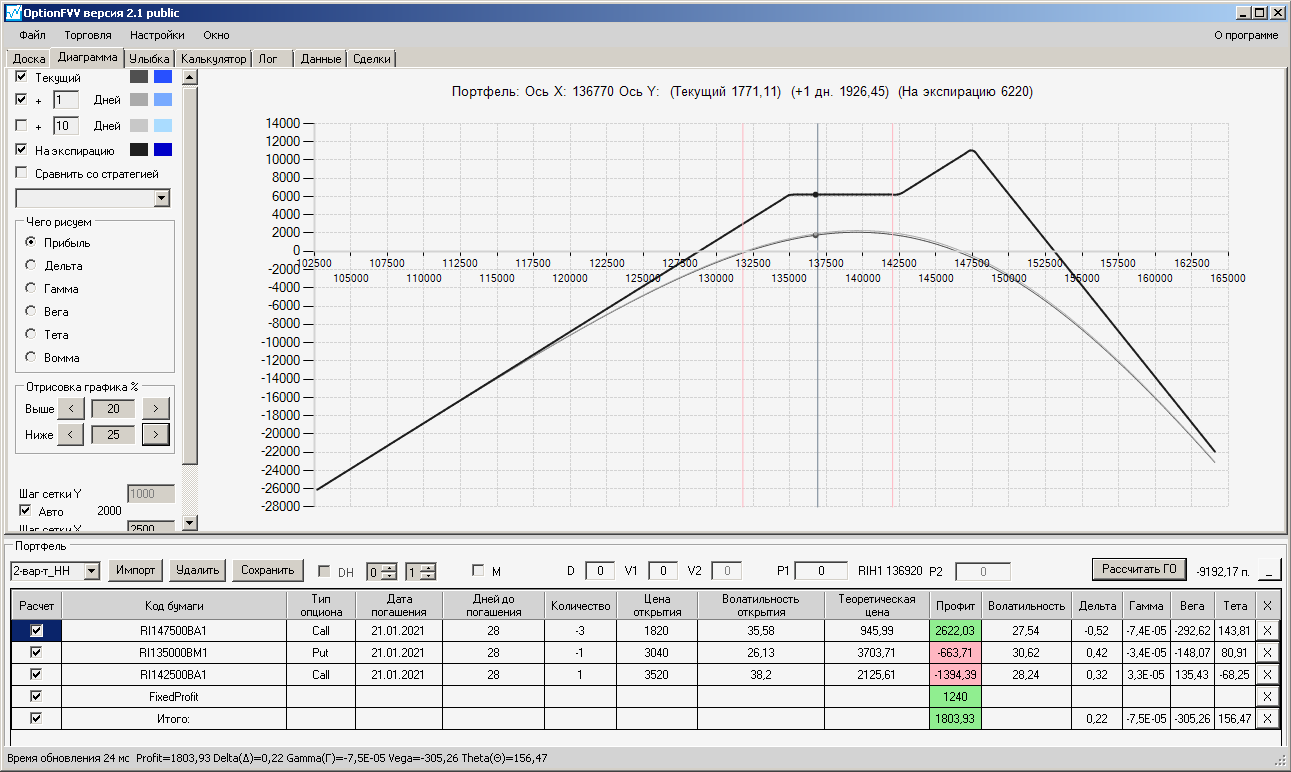Delete the RI147500BA1 row with X
Image resolution: width=1291 pixels, height=772 pixels.
point(1267,630)
